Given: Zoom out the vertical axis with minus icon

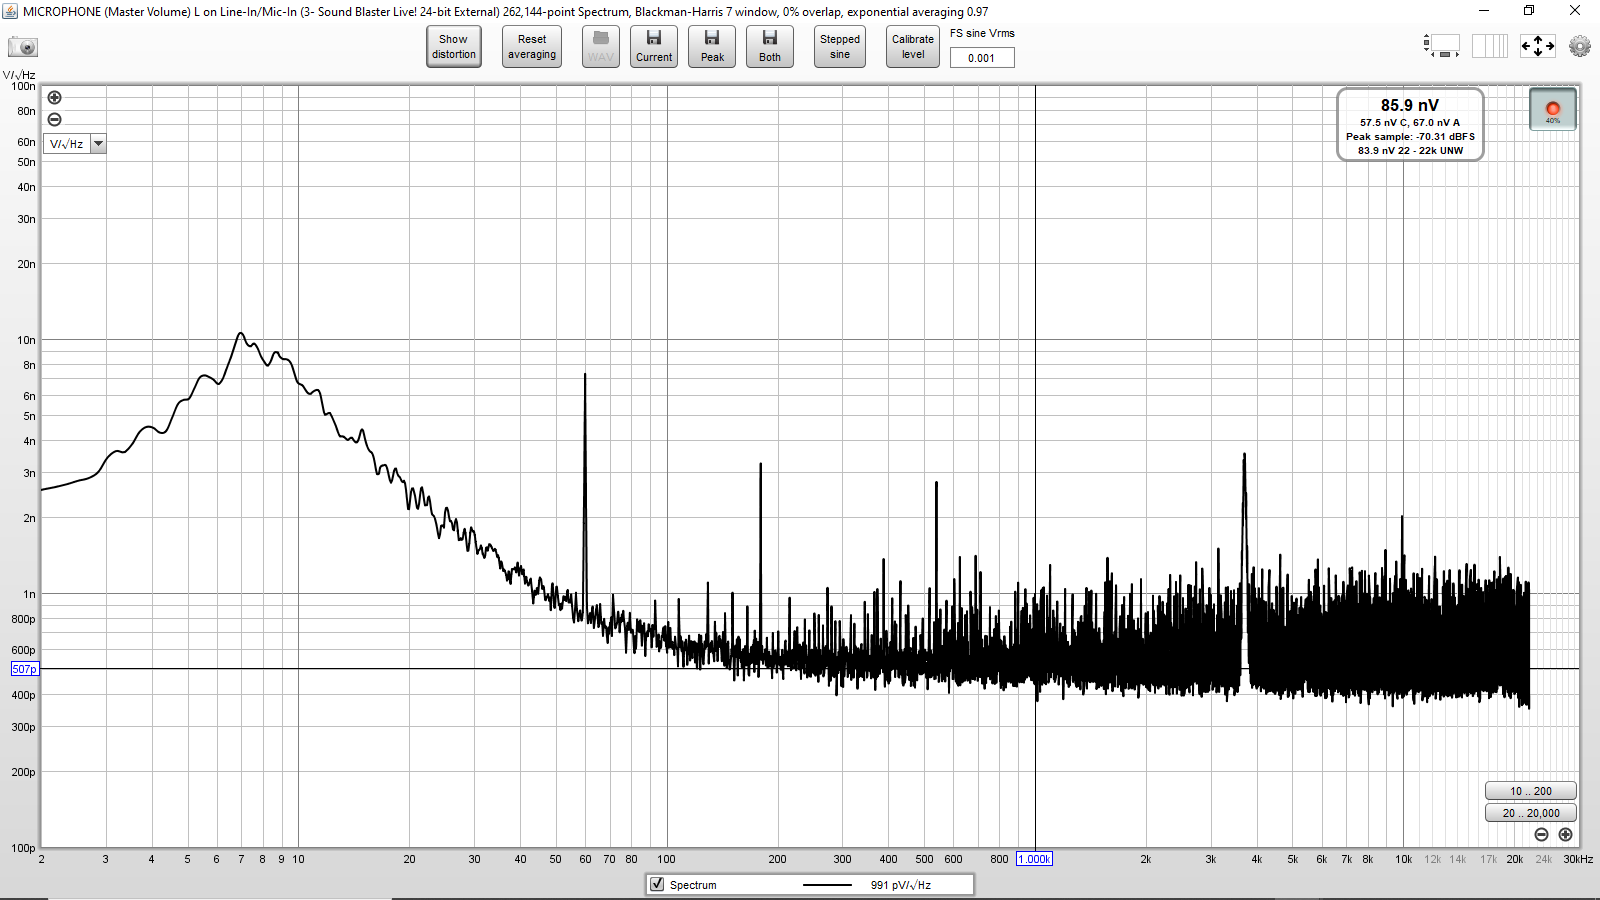Looking at the screenshot, I should point(55,119).
